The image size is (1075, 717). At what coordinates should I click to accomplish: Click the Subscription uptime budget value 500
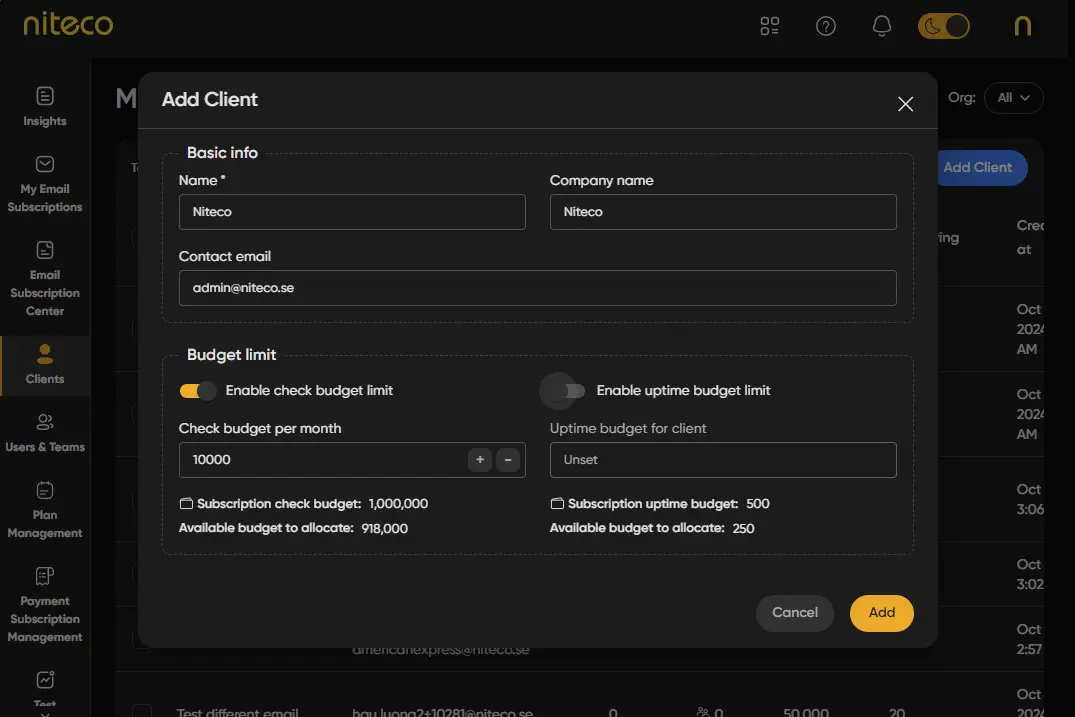pos(758,504)
